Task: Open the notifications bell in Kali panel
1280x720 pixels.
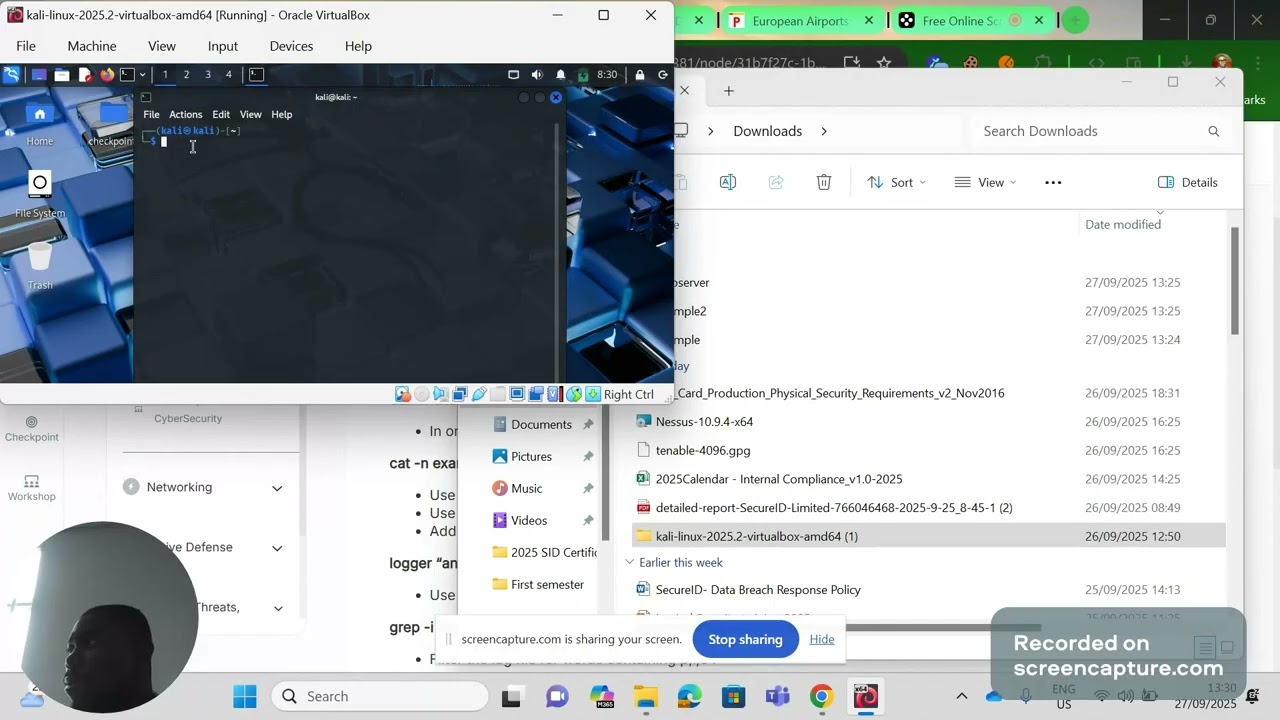Action: click(560, 74)
